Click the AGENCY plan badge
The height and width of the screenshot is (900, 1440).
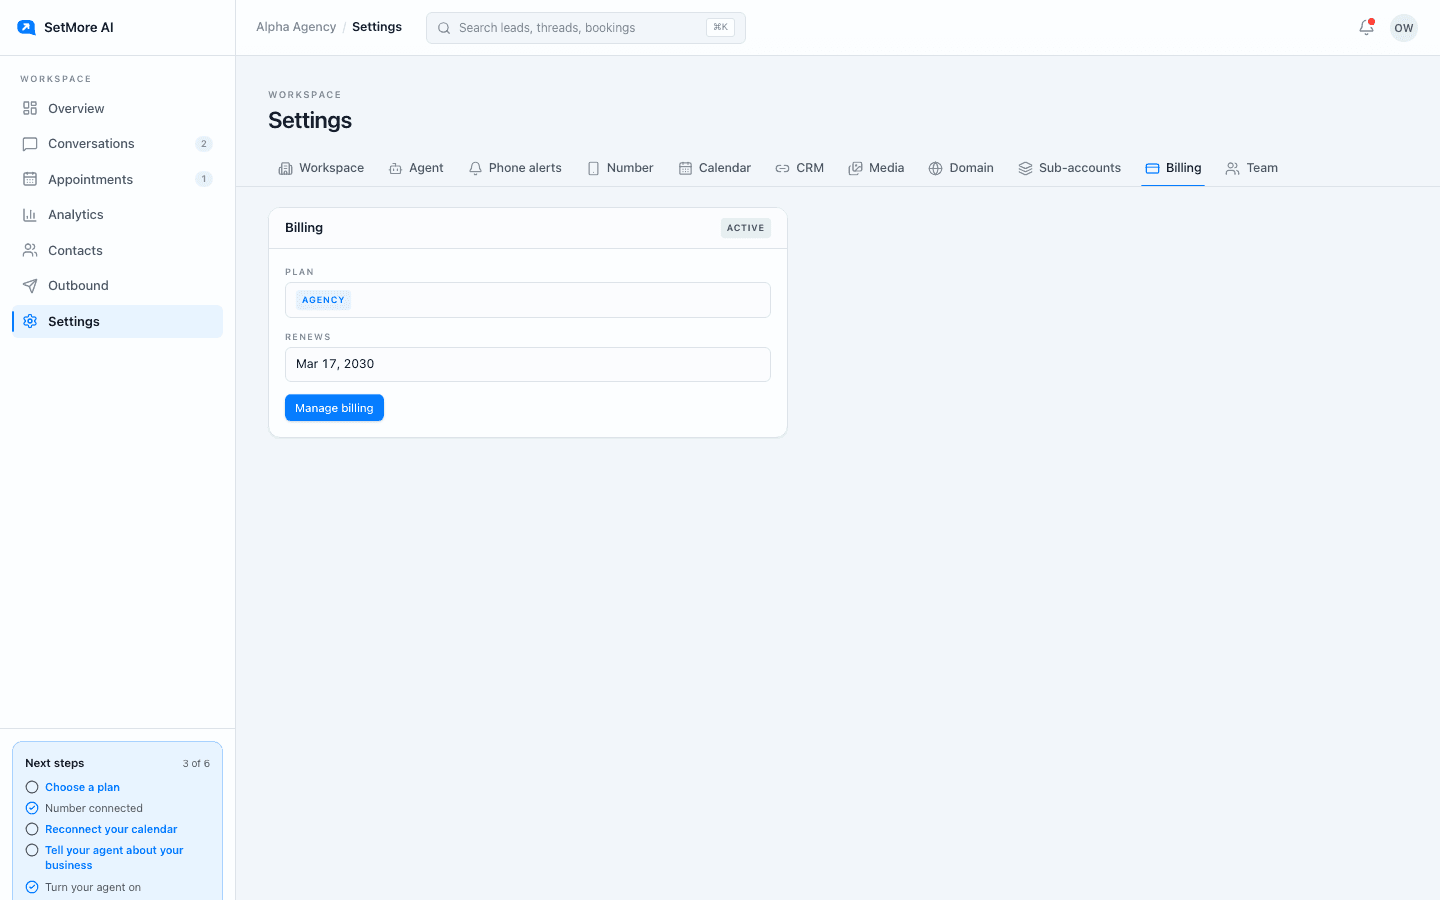click(323, 300)
